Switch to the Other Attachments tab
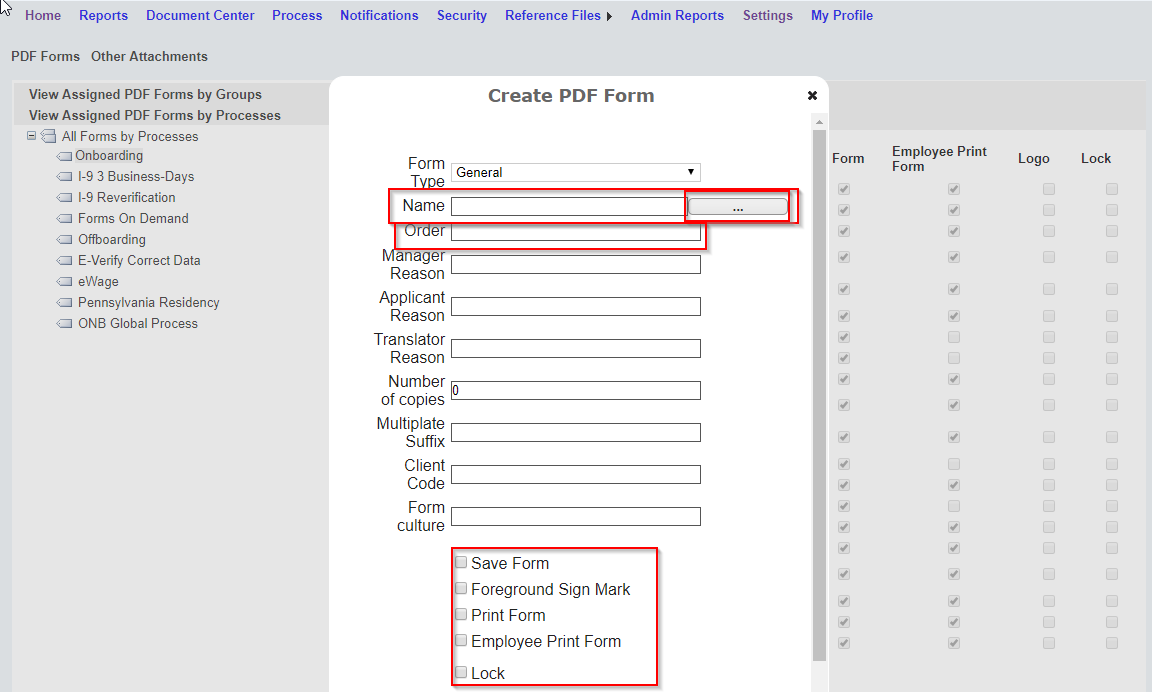Image resolution: width=1152 pixels, height=692 pixels. coord(148,56)
